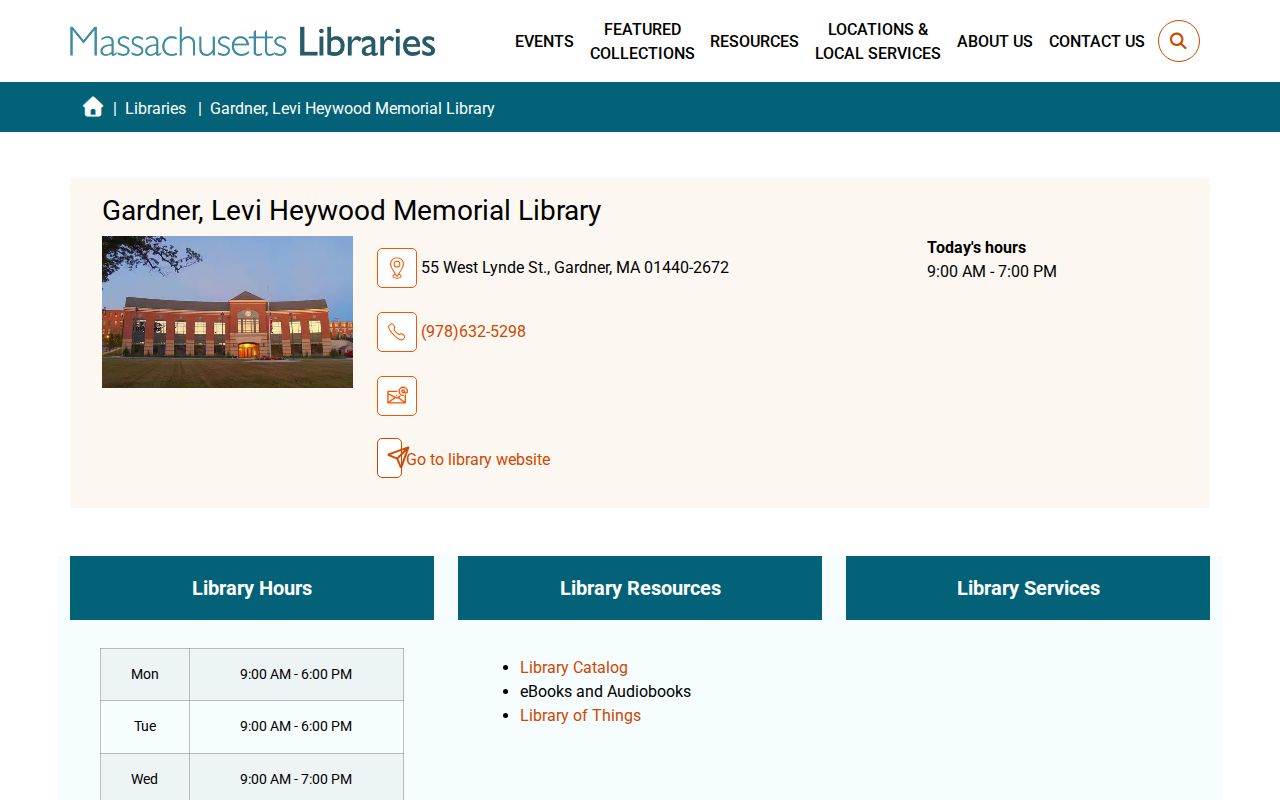The height and width of the screenshot is (800, 1280).
Task: Click Wednesday's hours 9:00 AM - 7:00 PM
Action: point(296,778)
